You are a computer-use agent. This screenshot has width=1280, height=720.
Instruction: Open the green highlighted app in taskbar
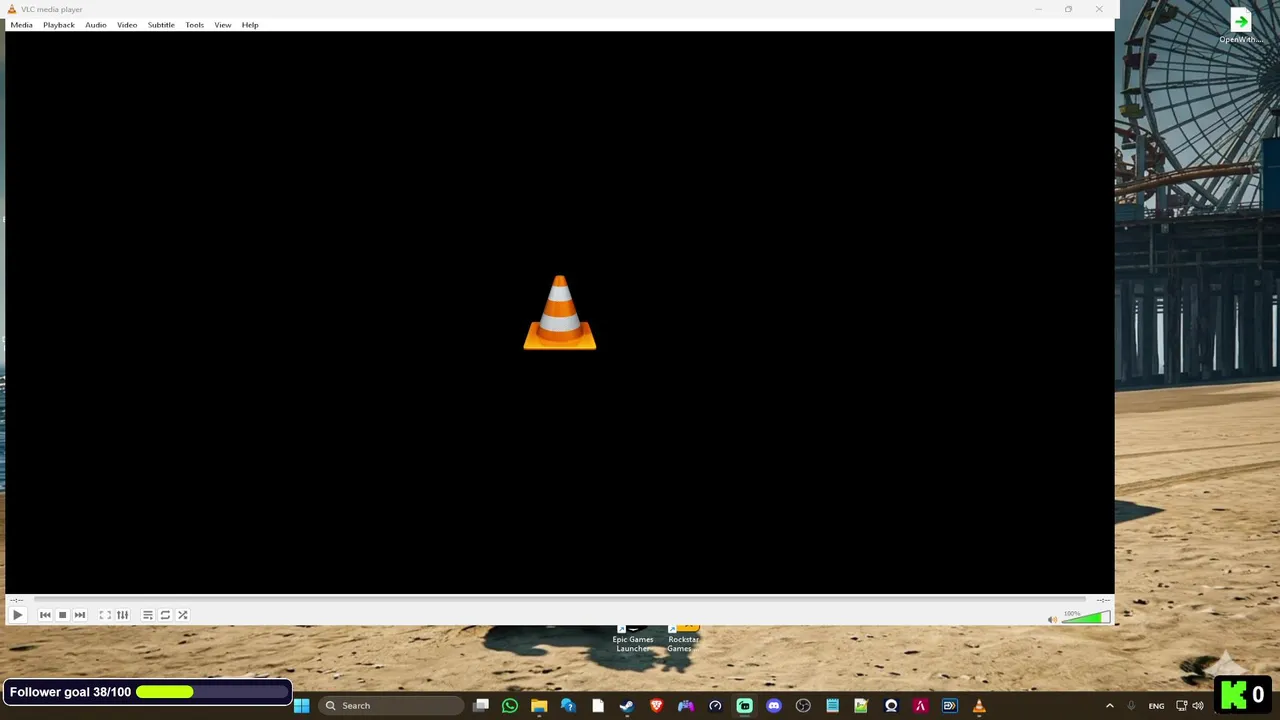pyautogui.click(x=745, y=706)
